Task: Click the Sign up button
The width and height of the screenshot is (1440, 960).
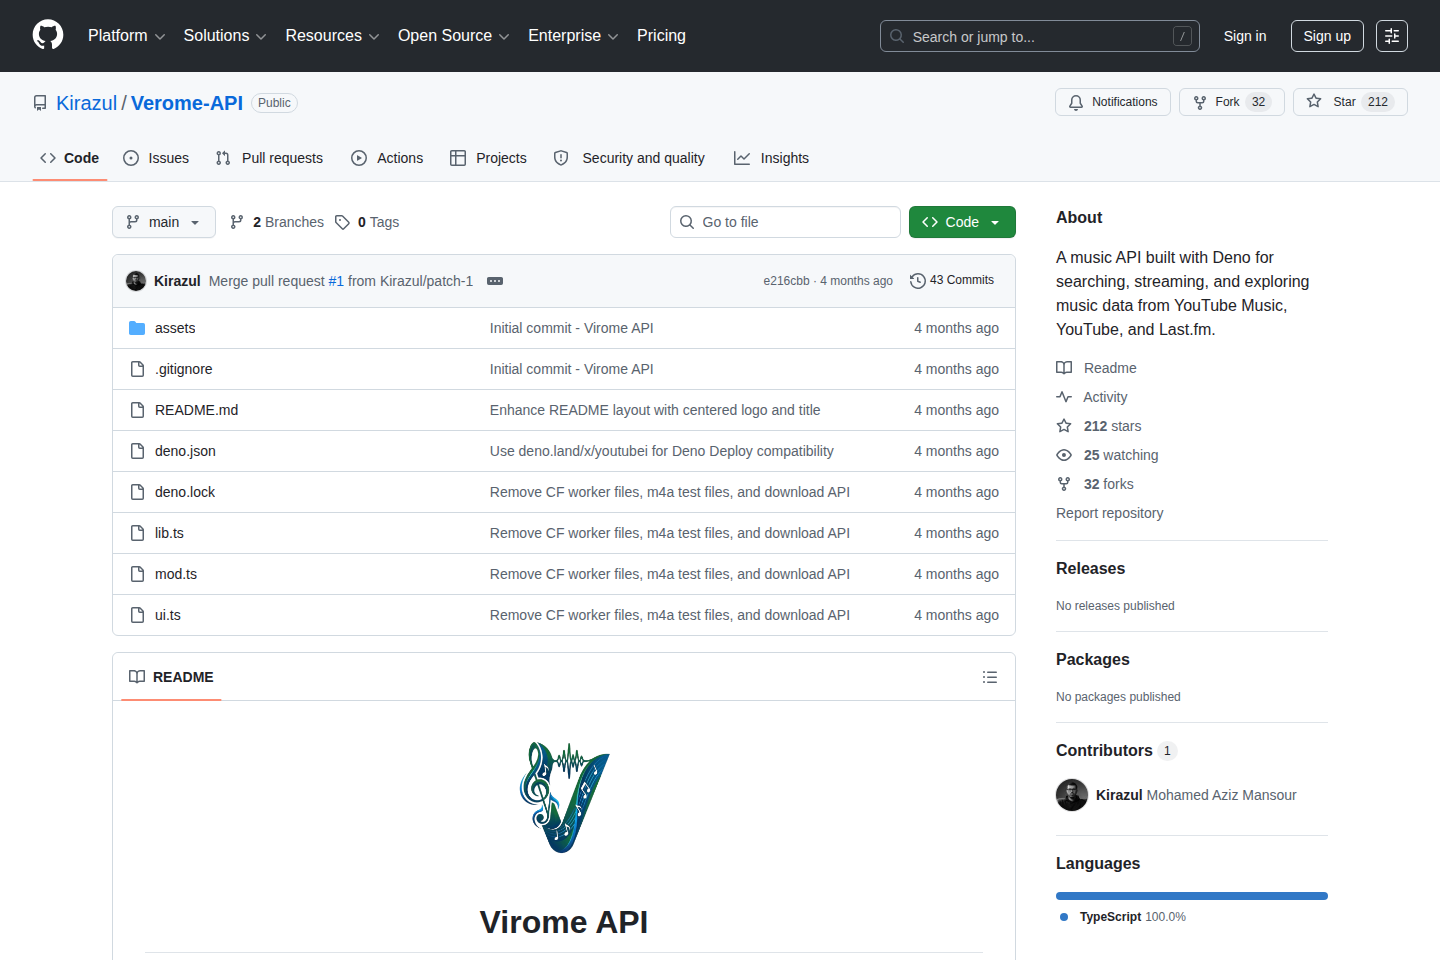Action: (1327, 36)
